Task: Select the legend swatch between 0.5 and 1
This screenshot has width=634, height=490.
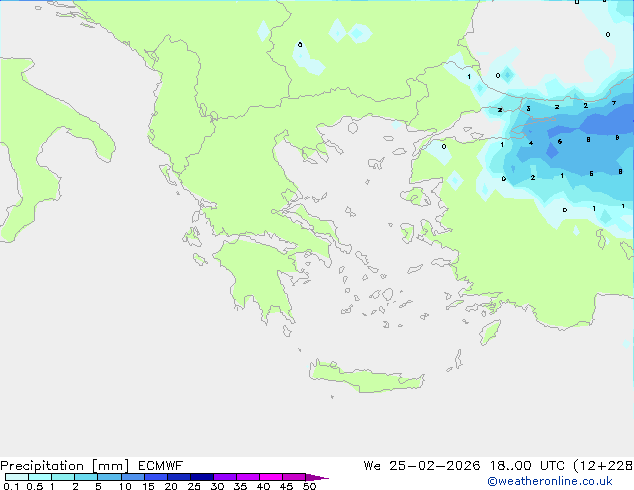Action: point(40,477)
